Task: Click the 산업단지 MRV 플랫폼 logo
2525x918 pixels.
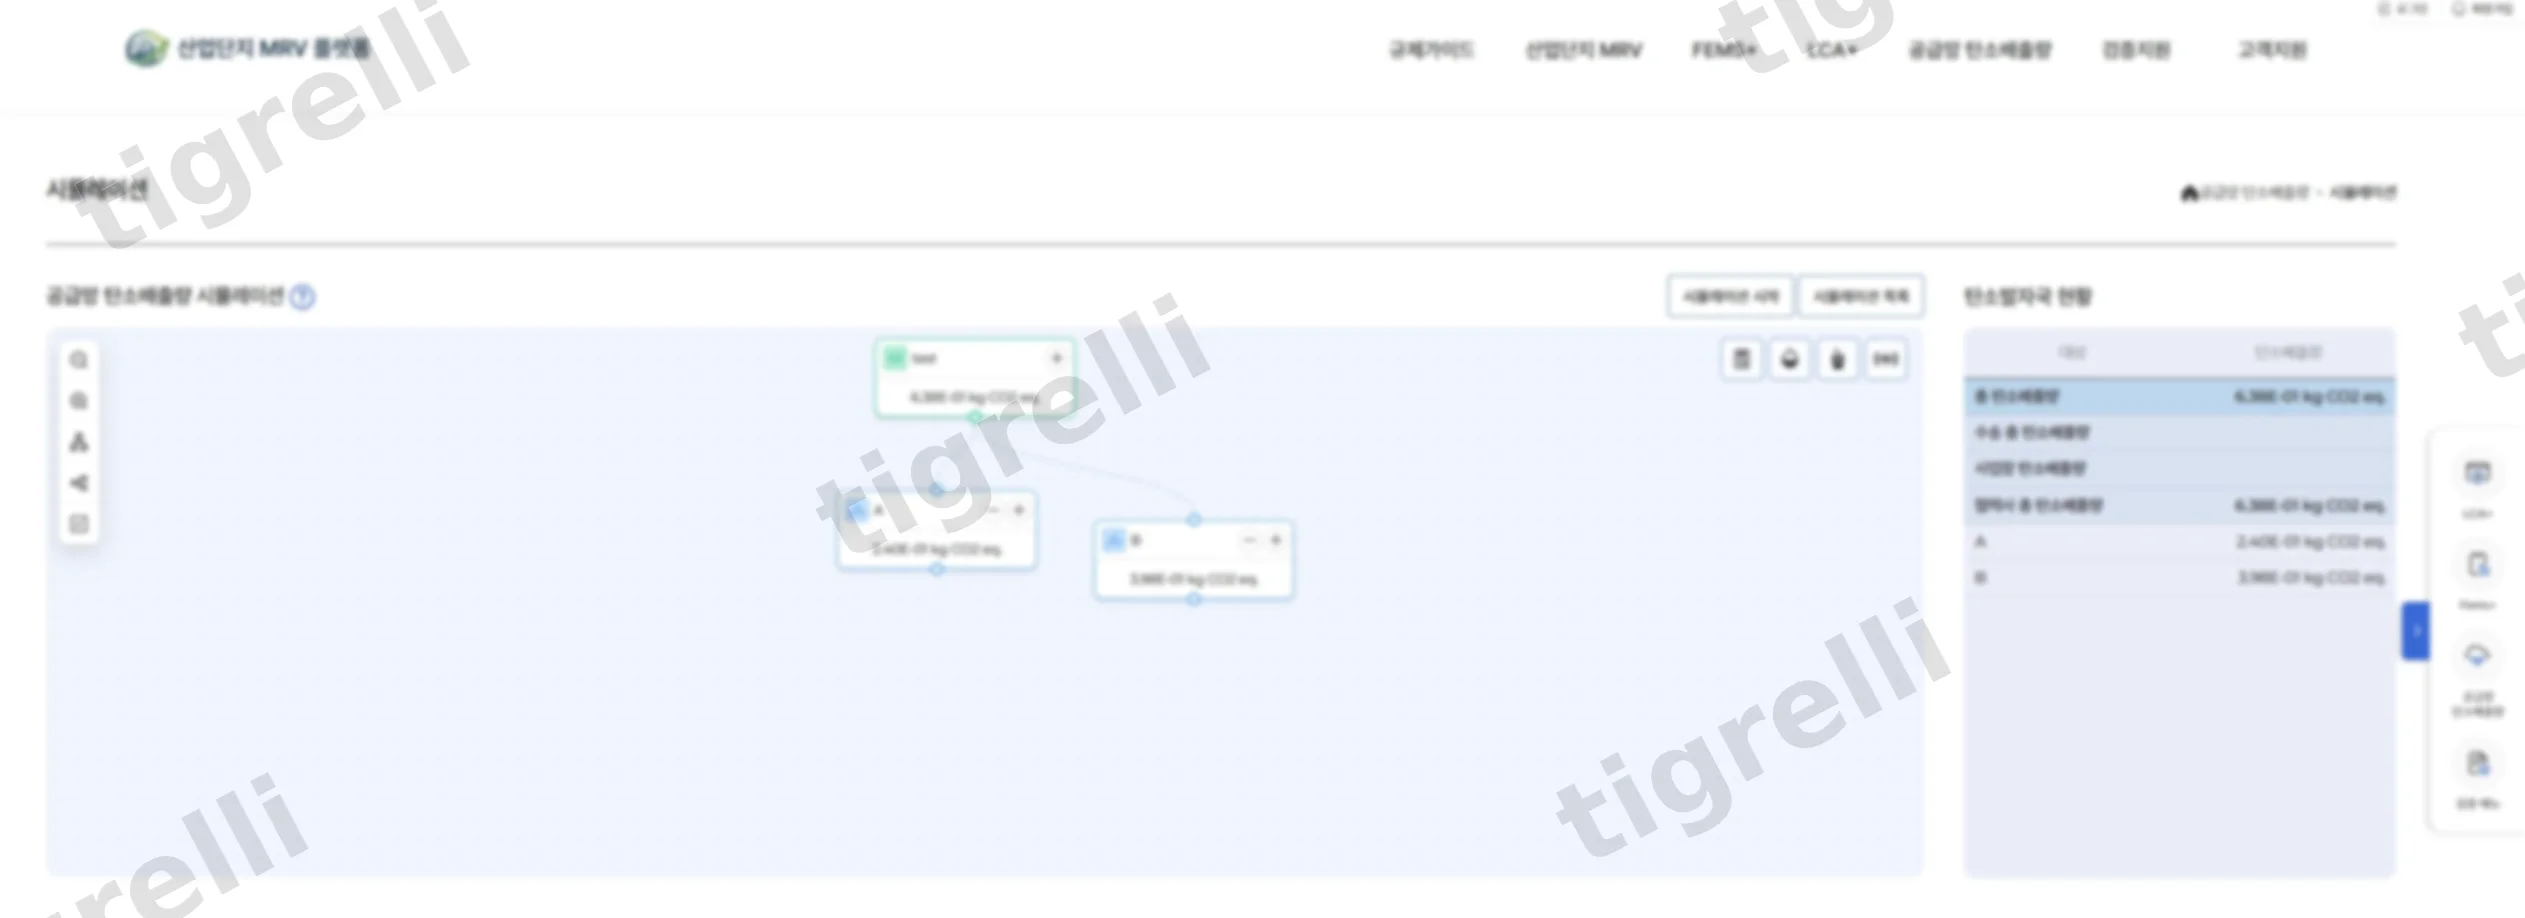Action: (x=247, y=48)
